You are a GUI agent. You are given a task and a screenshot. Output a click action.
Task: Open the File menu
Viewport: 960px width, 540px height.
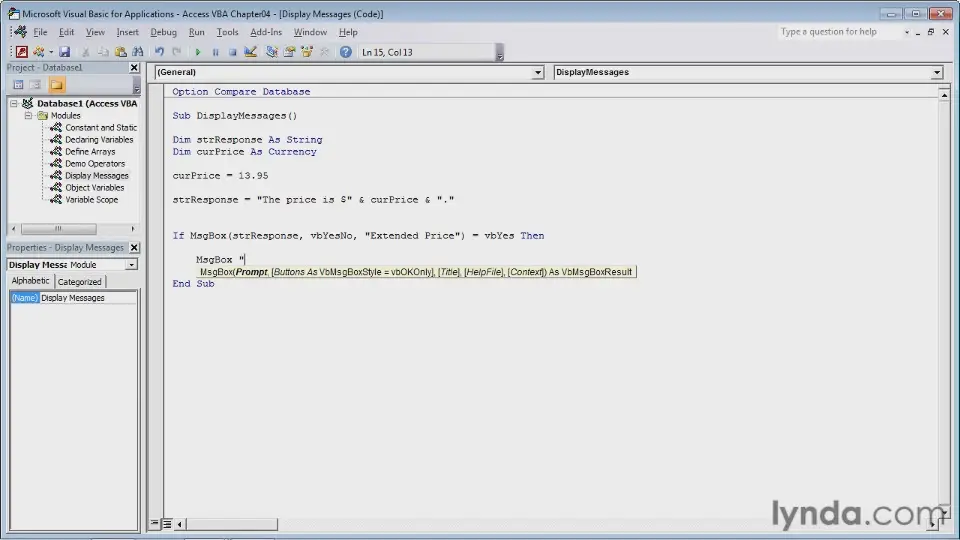[x=40, y=32]
